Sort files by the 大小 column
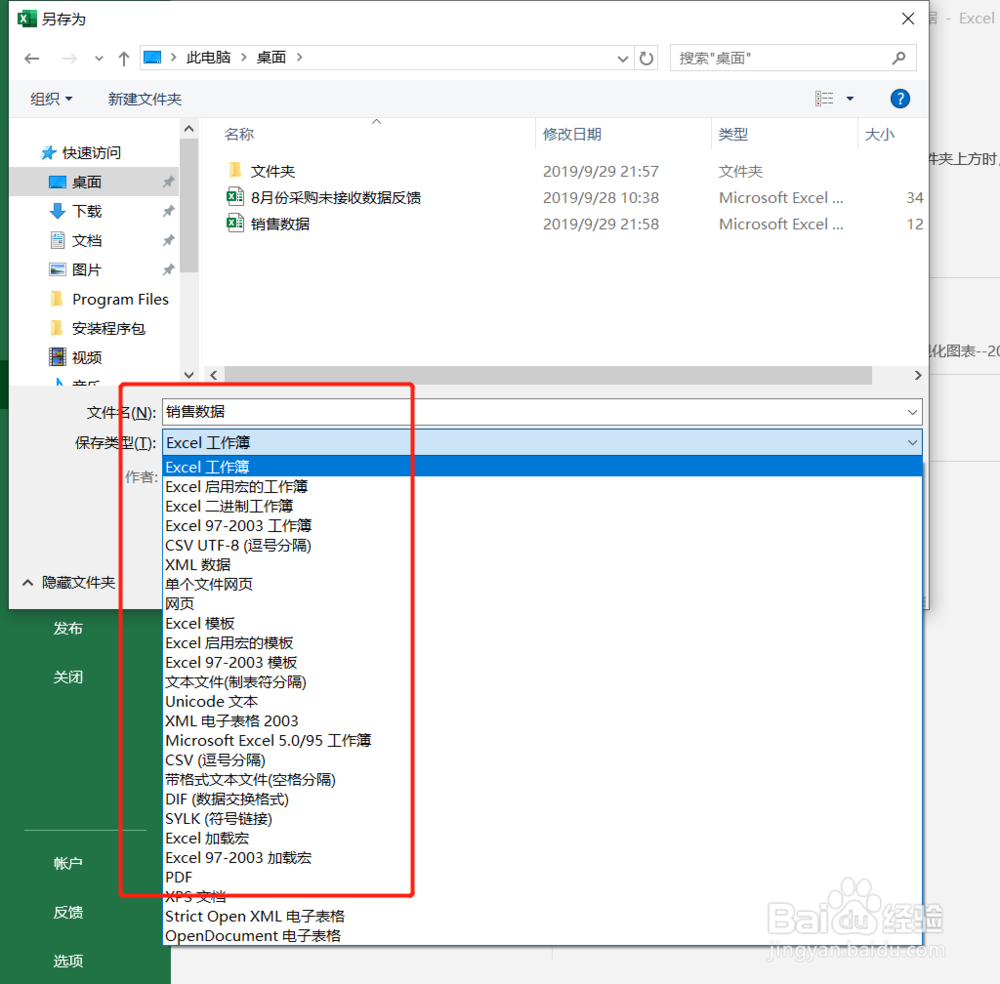The width and height of the screenshot is (1000, 984). (x=879, y=135)
